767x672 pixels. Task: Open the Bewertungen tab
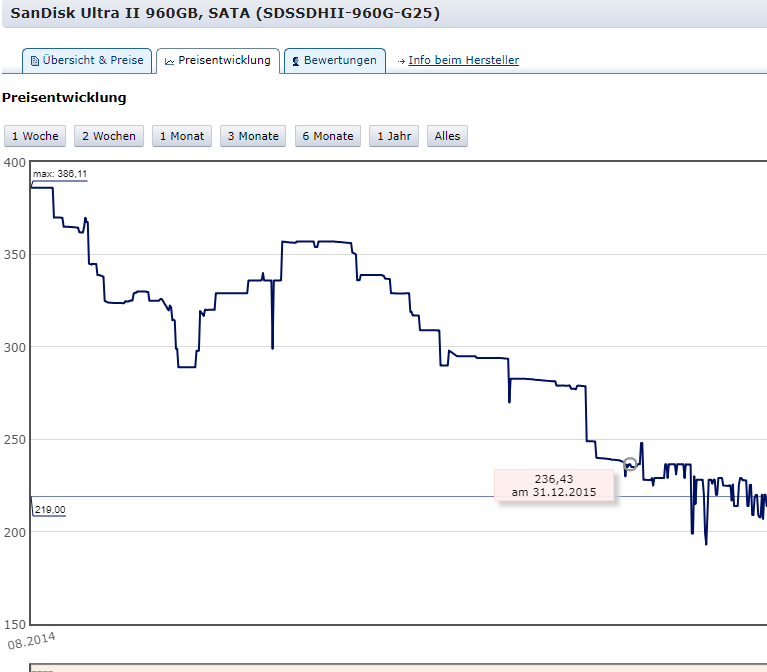[335, 61]
